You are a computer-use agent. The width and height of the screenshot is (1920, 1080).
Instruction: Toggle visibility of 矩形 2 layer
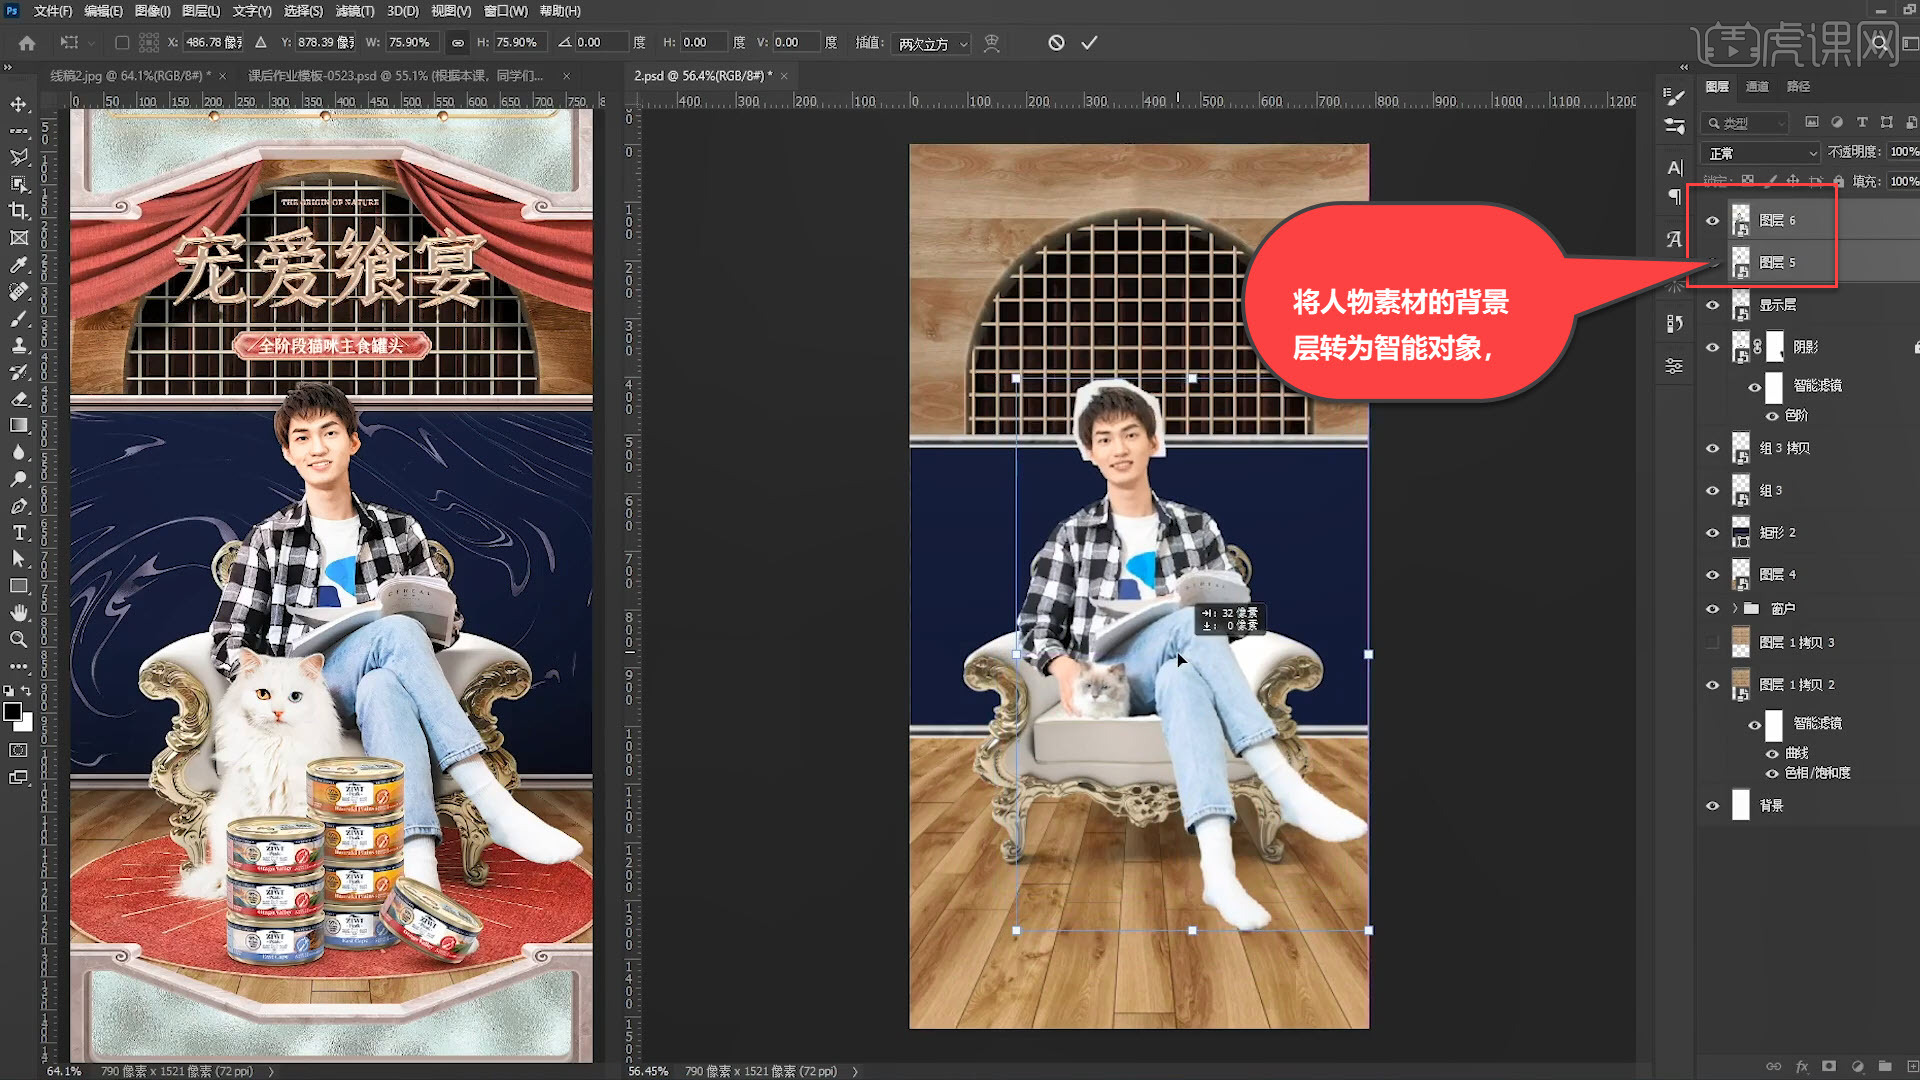click(1712, 532)
